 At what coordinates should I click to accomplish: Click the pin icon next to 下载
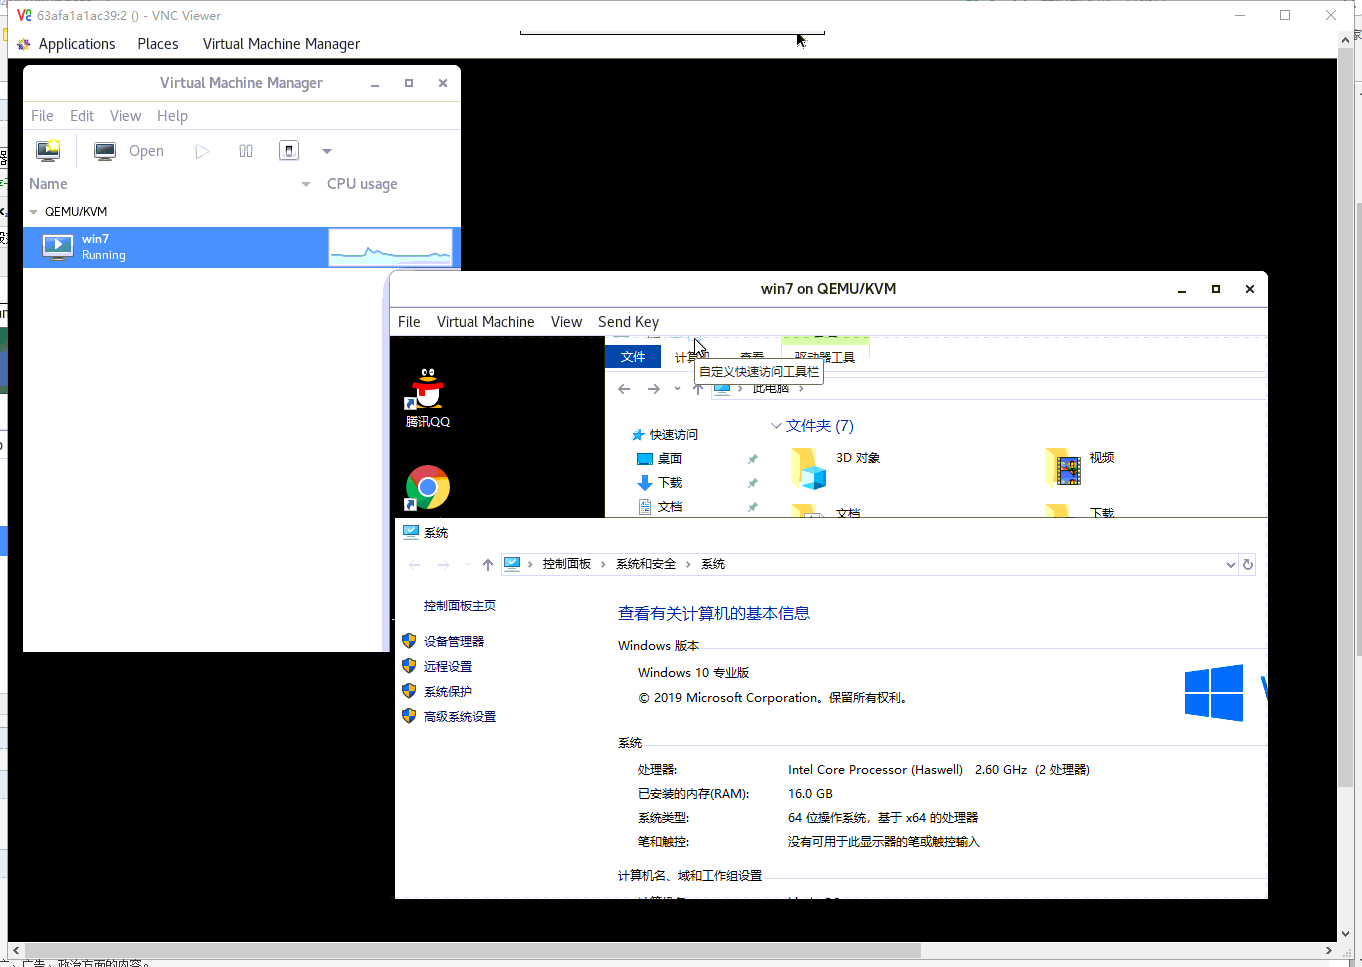[x=753, y=483]
